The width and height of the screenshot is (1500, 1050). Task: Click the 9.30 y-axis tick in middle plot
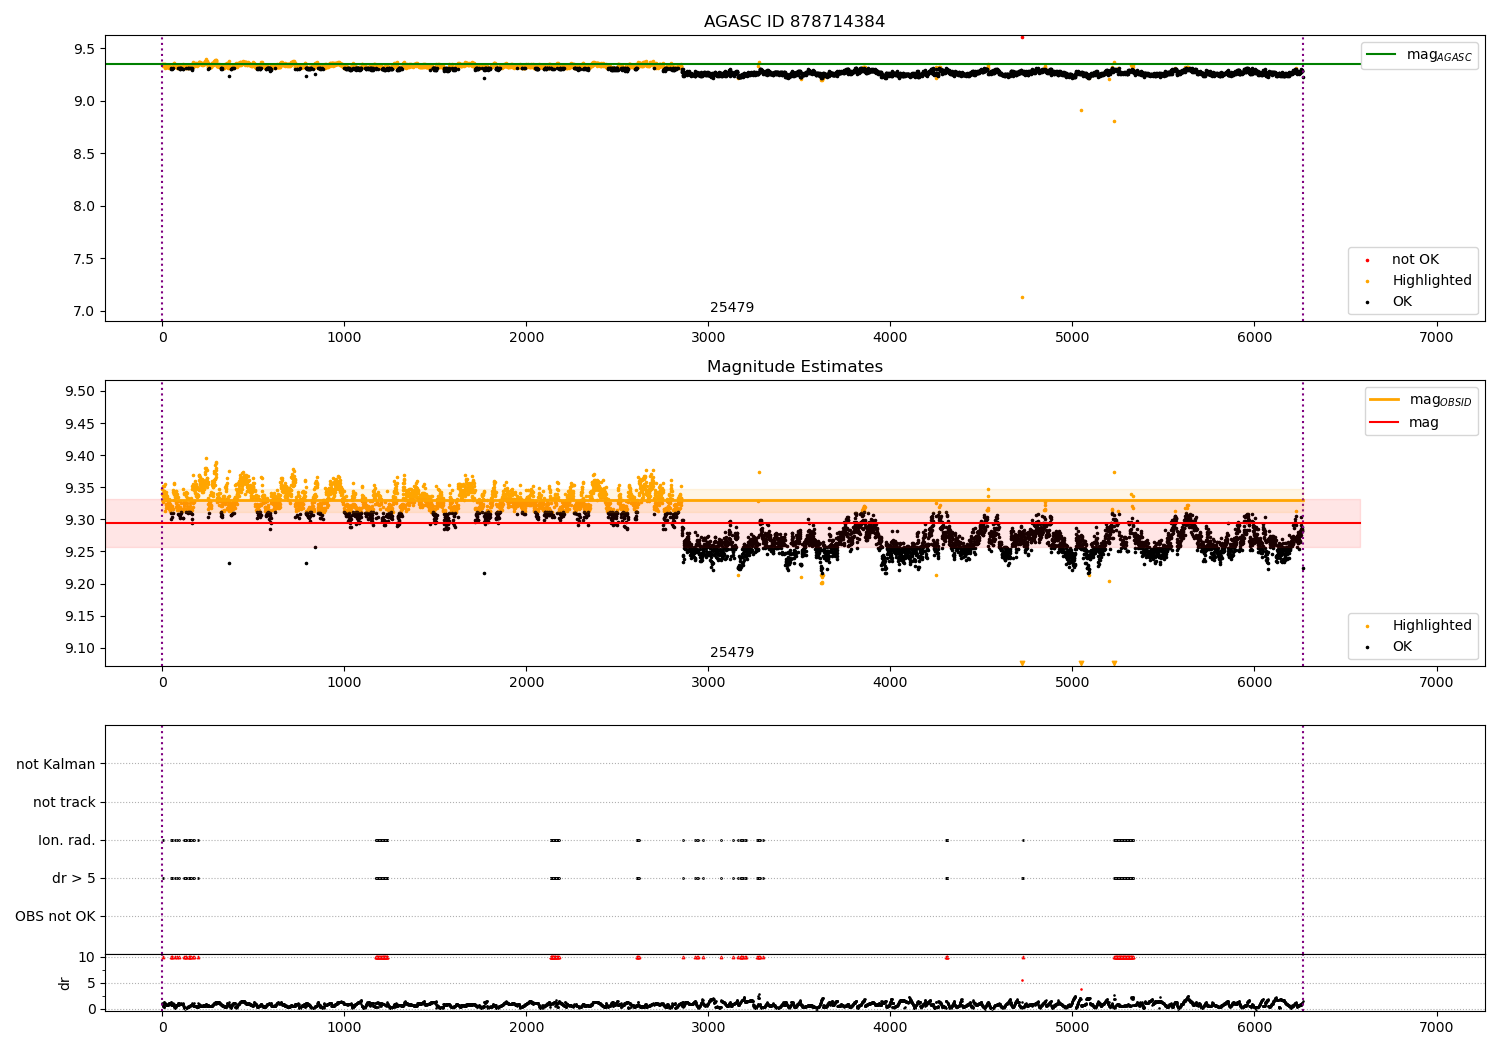(x=79, y=520)
